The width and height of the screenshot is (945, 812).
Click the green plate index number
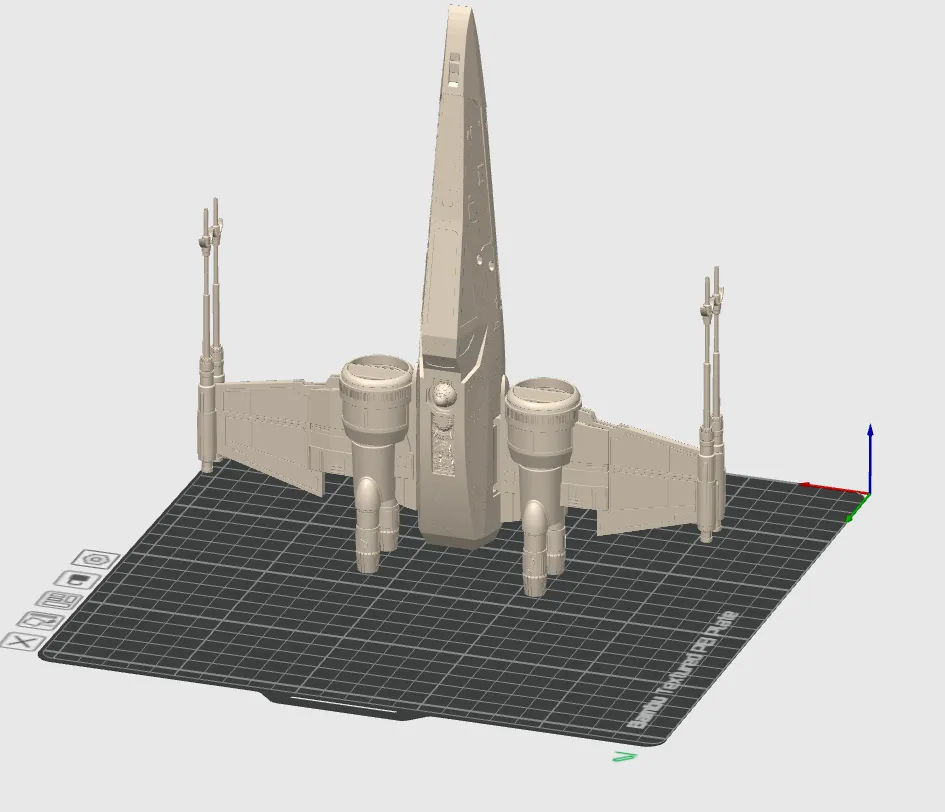pos(624,756)
